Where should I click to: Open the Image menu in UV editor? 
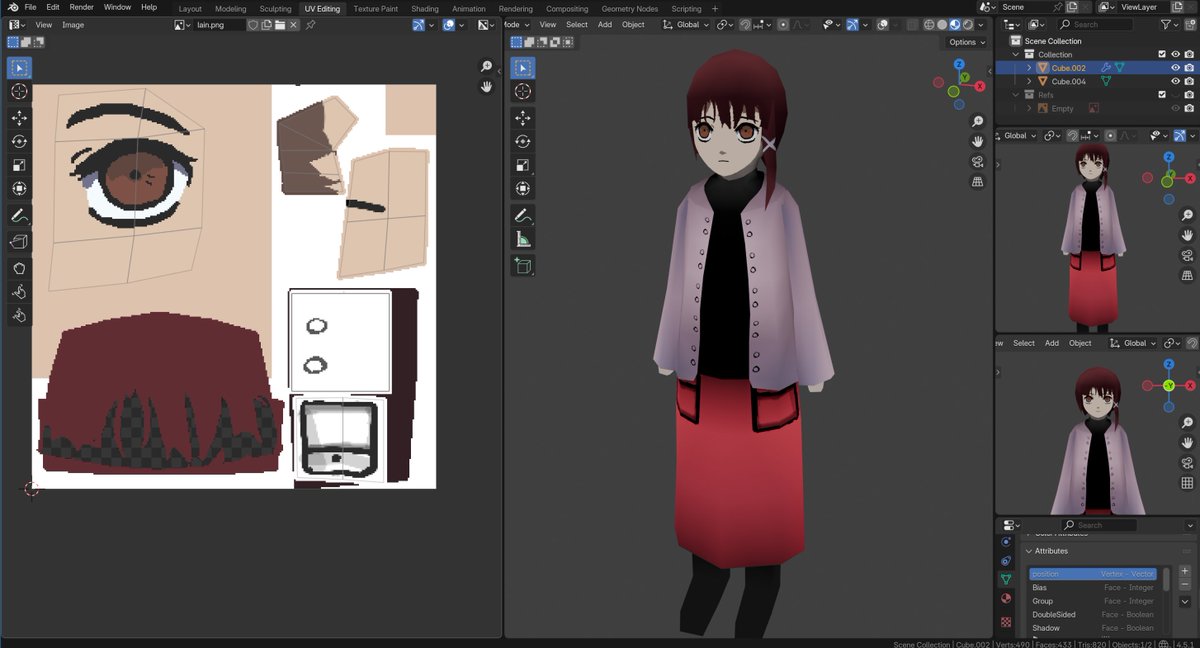[73, 24]
